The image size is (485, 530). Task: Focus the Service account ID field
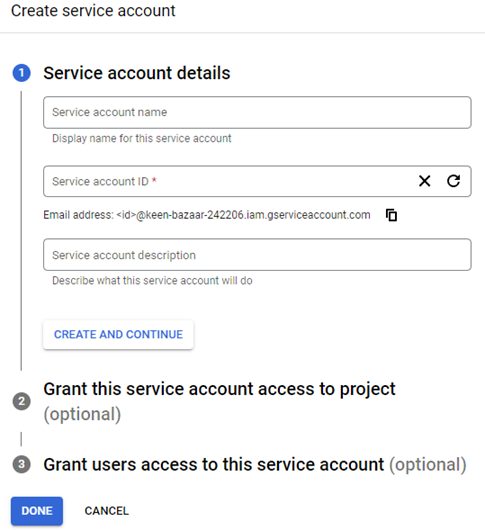[x=230, y=181]
